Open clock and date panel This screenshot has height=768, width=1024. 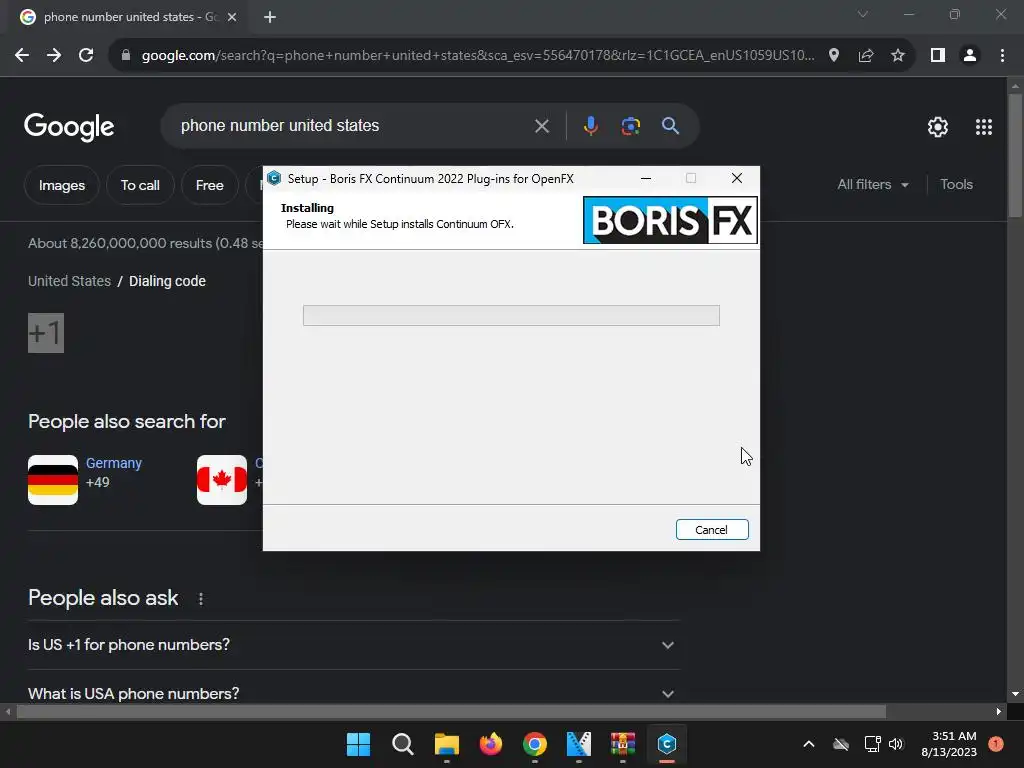click(949, 744)
